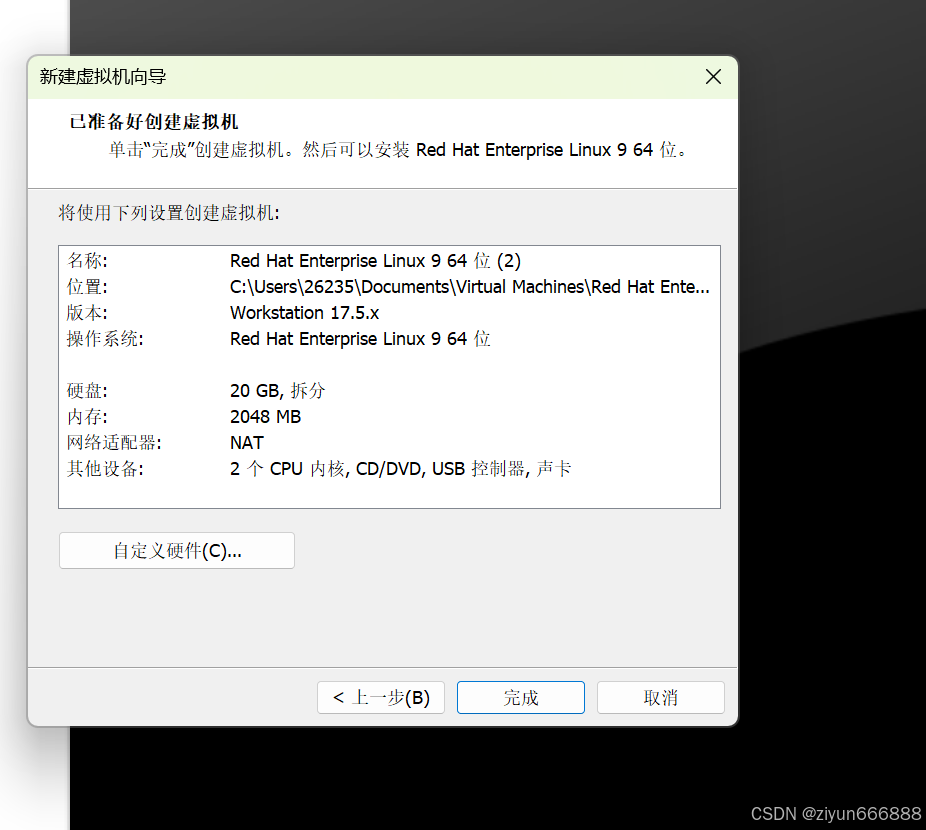Screen dimensions: 926x830
Task: Click the 名称: label
Action: coord(87,261)
